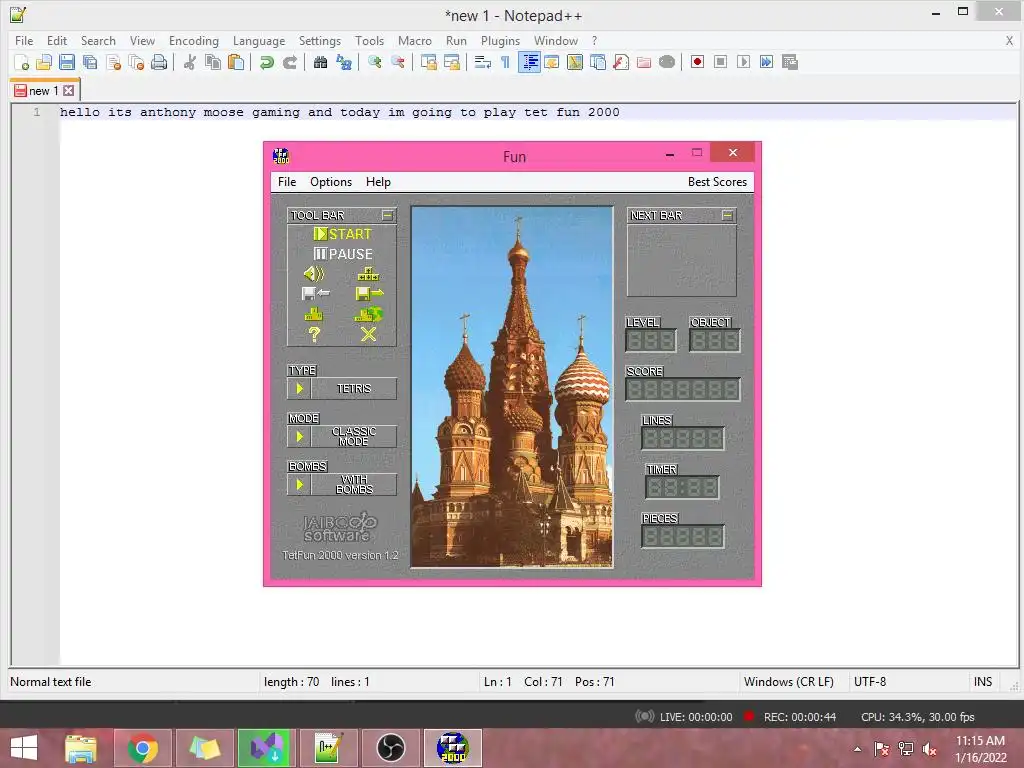Image resolution: width=1024 pixels, height=768 pixels.
Task: Open the Help menu in Fun window
Action: coord(378,182)
